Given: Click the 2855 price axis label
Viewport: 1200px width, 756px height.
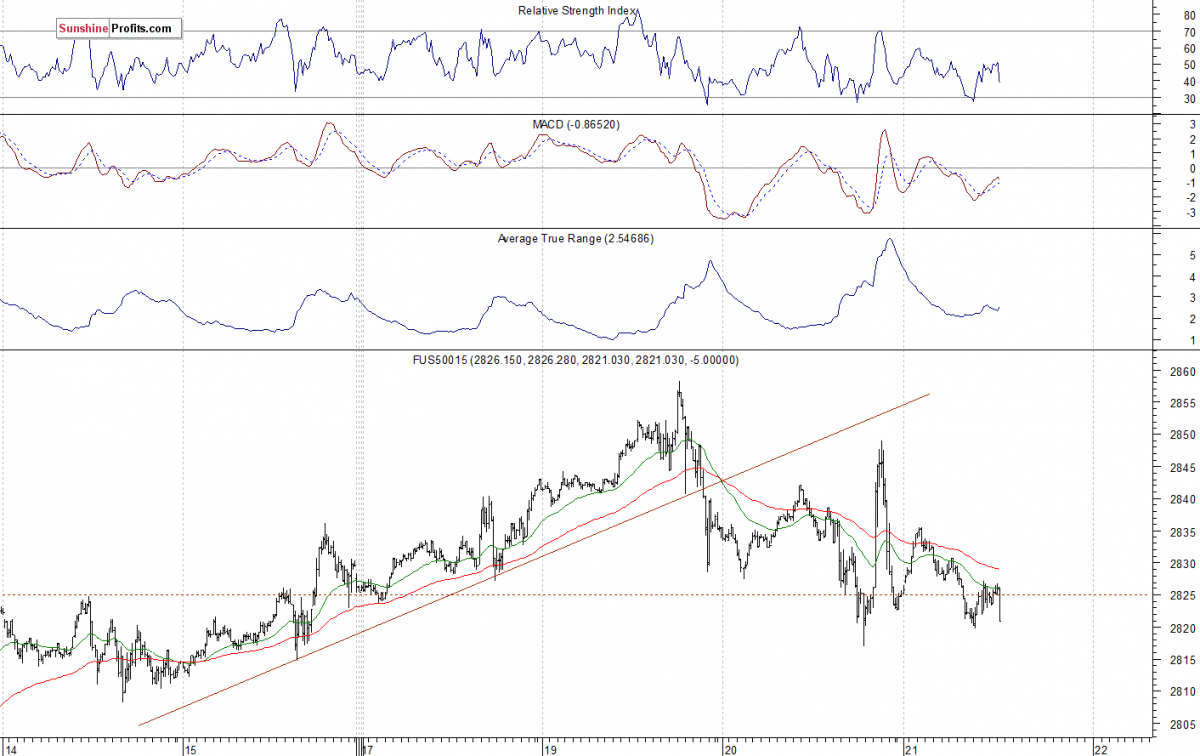Looking at the screenshot, I should tap(1182, 404).
